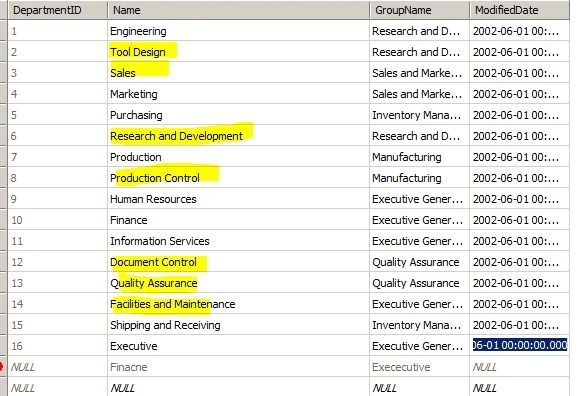
Task: Click the Name column header
Action: [x=238, y=10]
